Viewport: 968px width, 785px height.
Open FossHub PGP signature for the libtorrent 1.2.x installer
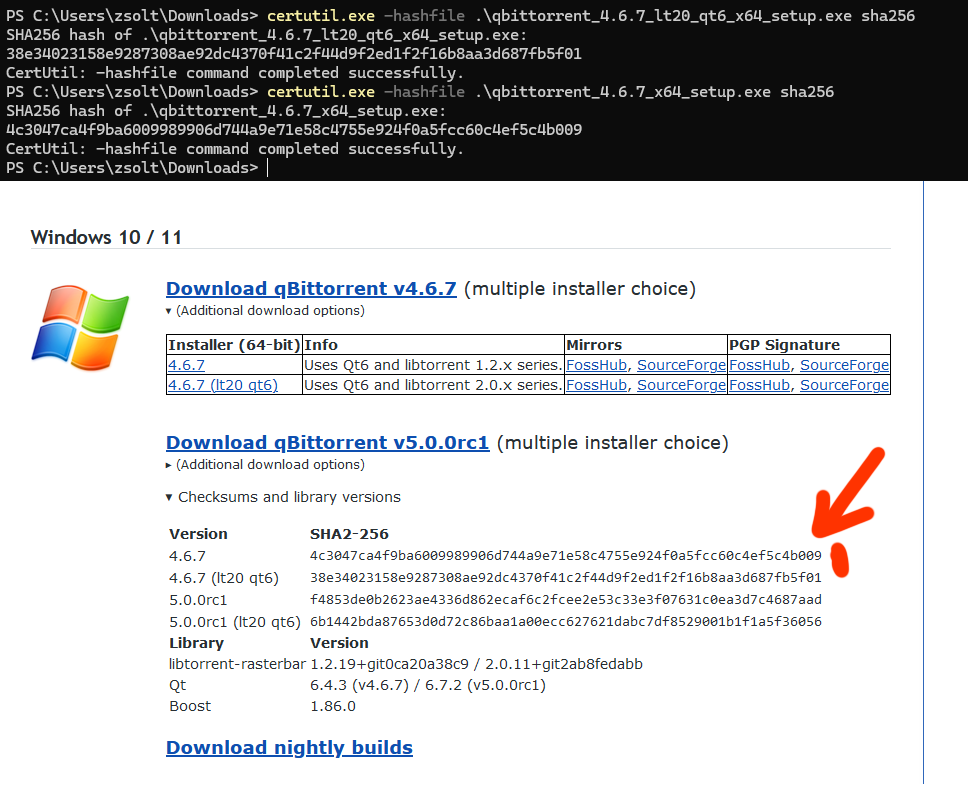click(759, 365)
